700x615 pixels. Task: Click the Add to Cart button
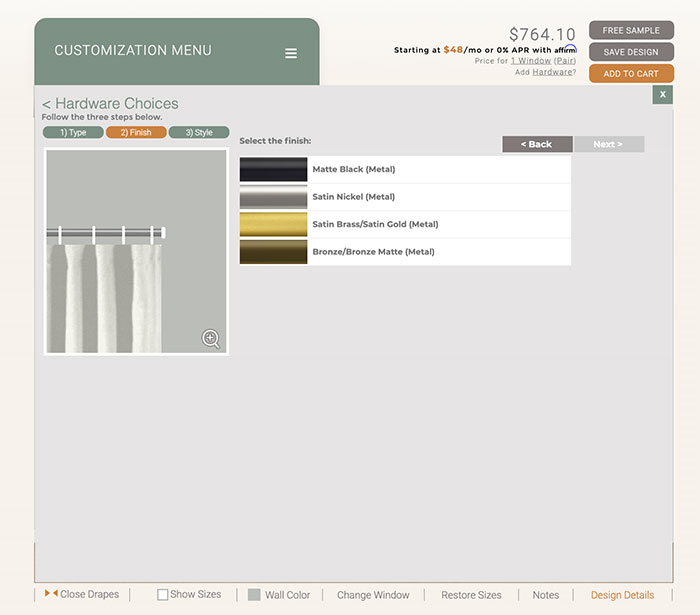[x=631, y=73]
